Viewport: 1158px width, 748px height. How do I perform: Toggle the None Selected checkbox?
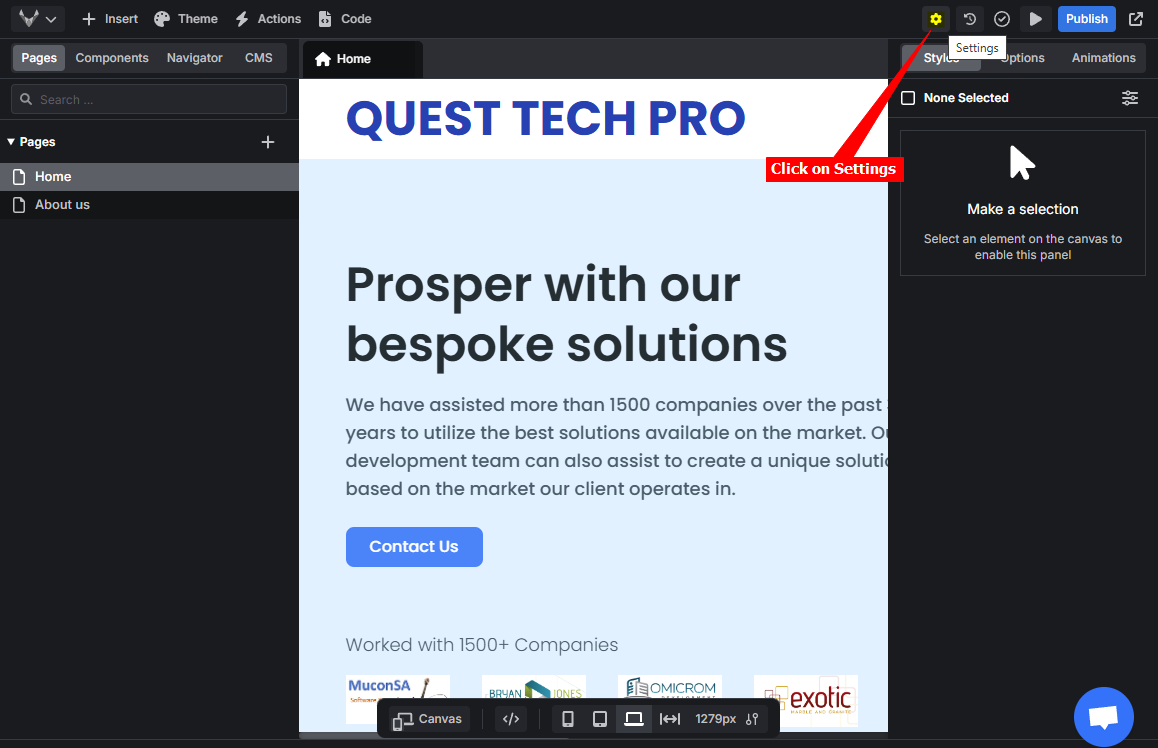click(x=908, y=97)
